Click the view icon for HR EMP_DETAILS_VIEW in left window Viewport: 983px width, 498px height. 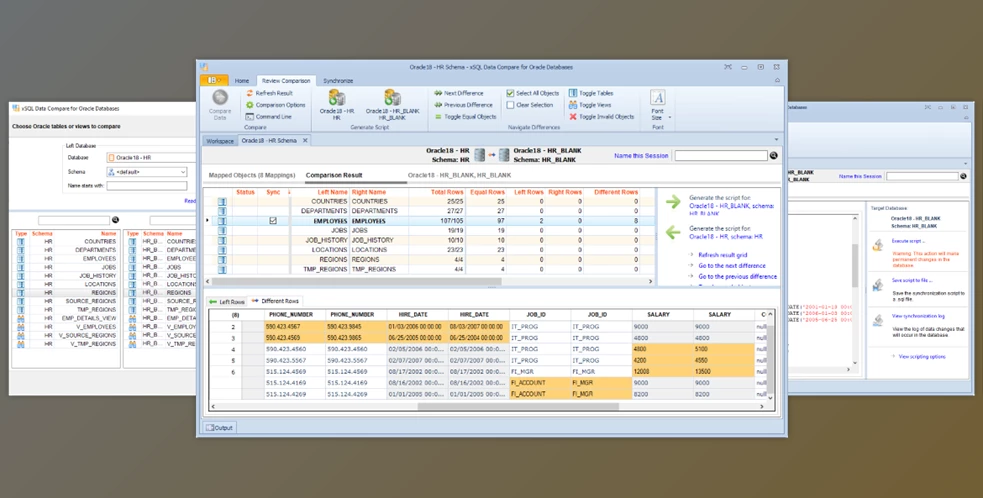[x=21, y=318]
